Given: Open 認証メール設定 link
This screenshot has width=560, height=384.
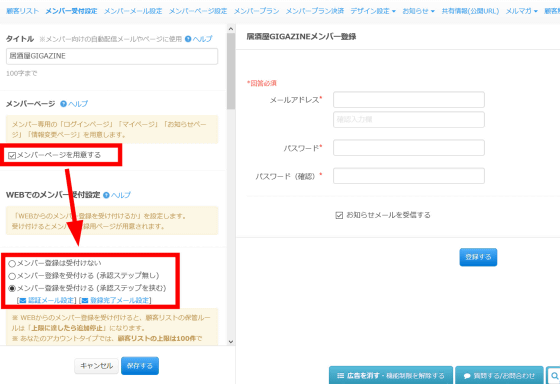Looking at the screenshot, I should [x=51, y=300].
